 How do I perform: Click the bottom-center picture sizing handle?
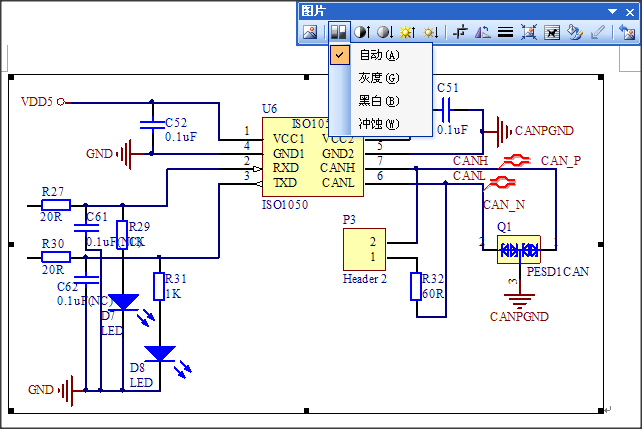pos(306,411)
